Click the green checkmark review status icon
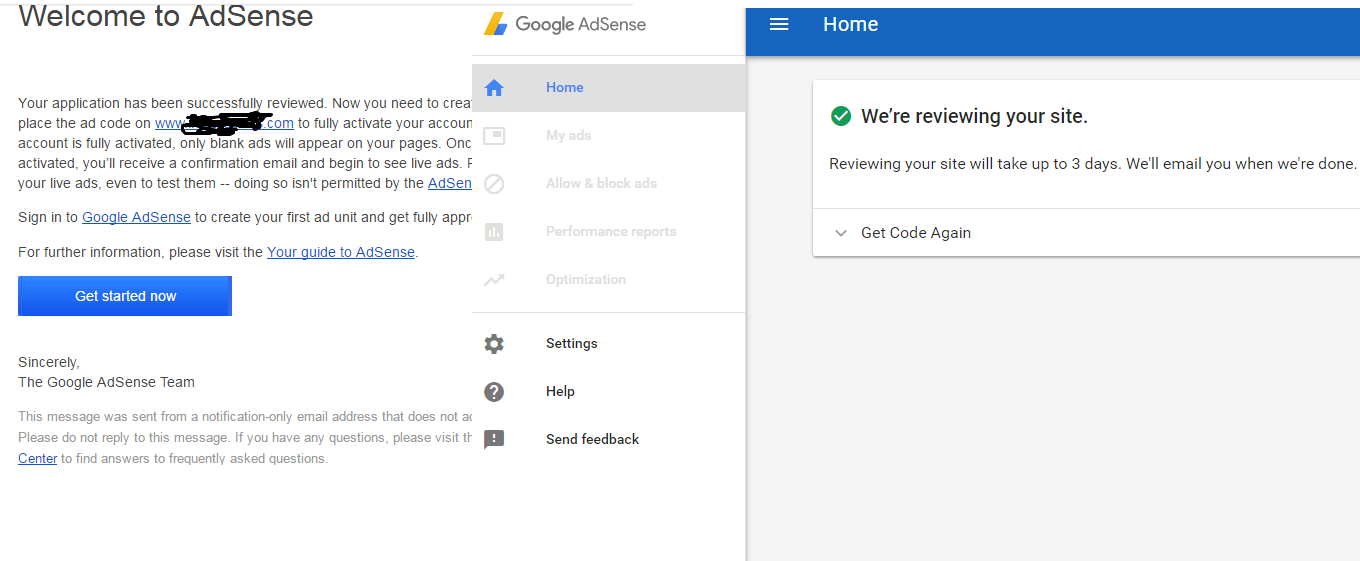Screen dimensions: 1360x561 [841, 116]
